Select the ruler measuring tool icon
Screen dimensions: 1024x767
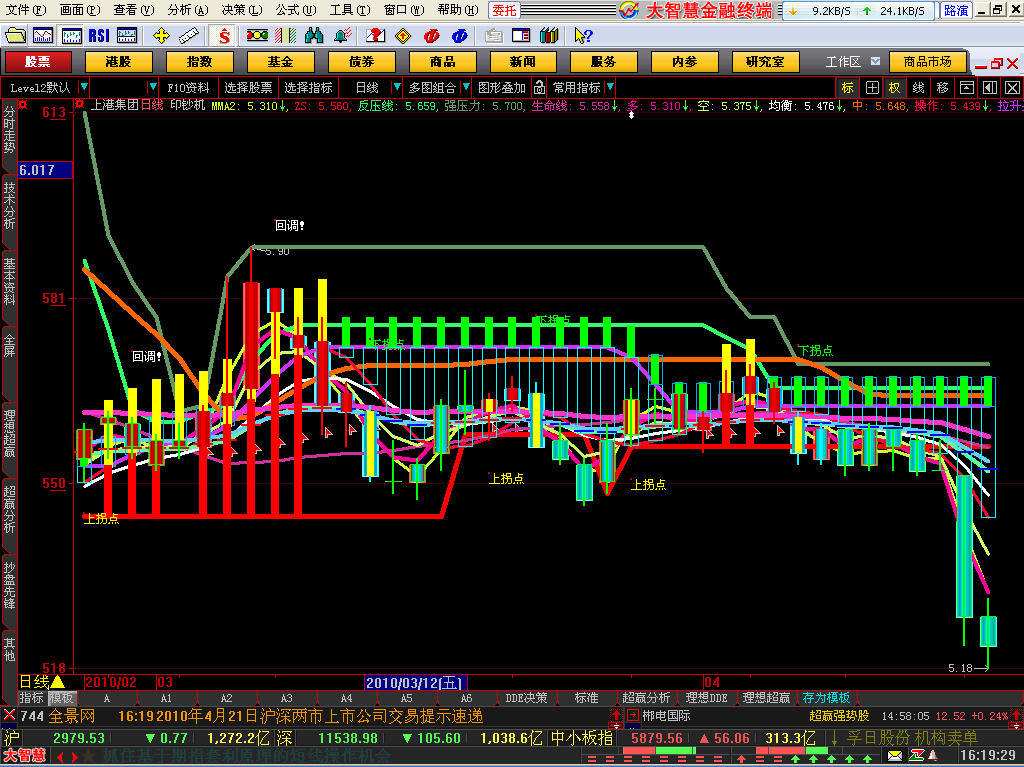coord(189,36)
